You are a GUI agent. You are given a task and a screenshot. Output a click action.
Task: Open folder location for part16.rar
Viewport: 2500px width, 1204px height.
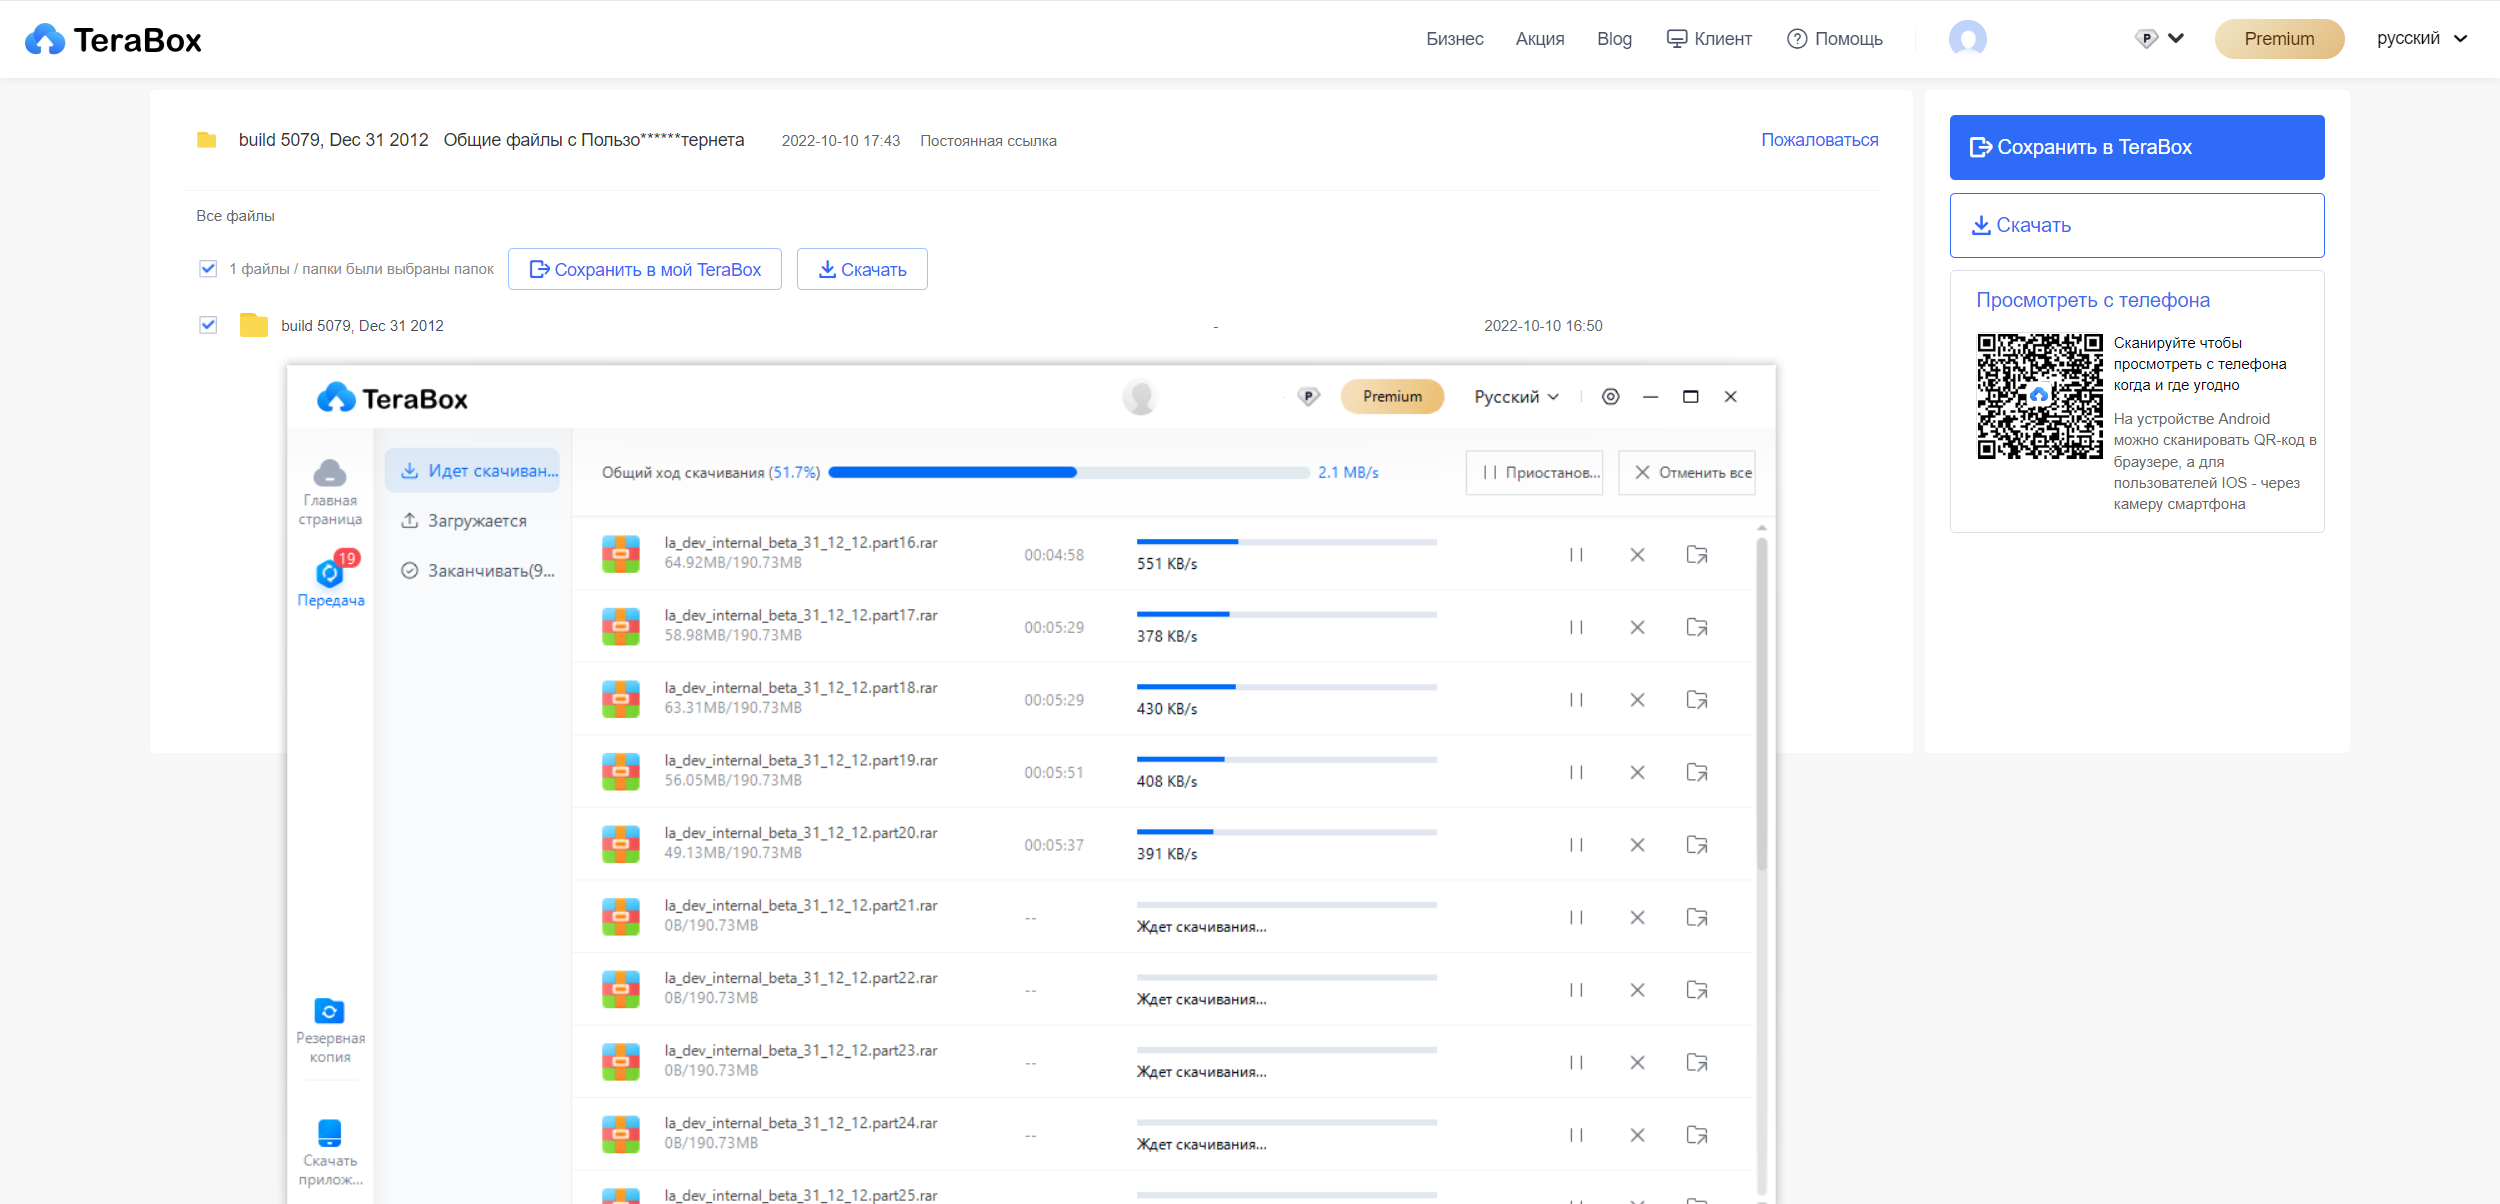point(1697,555)
